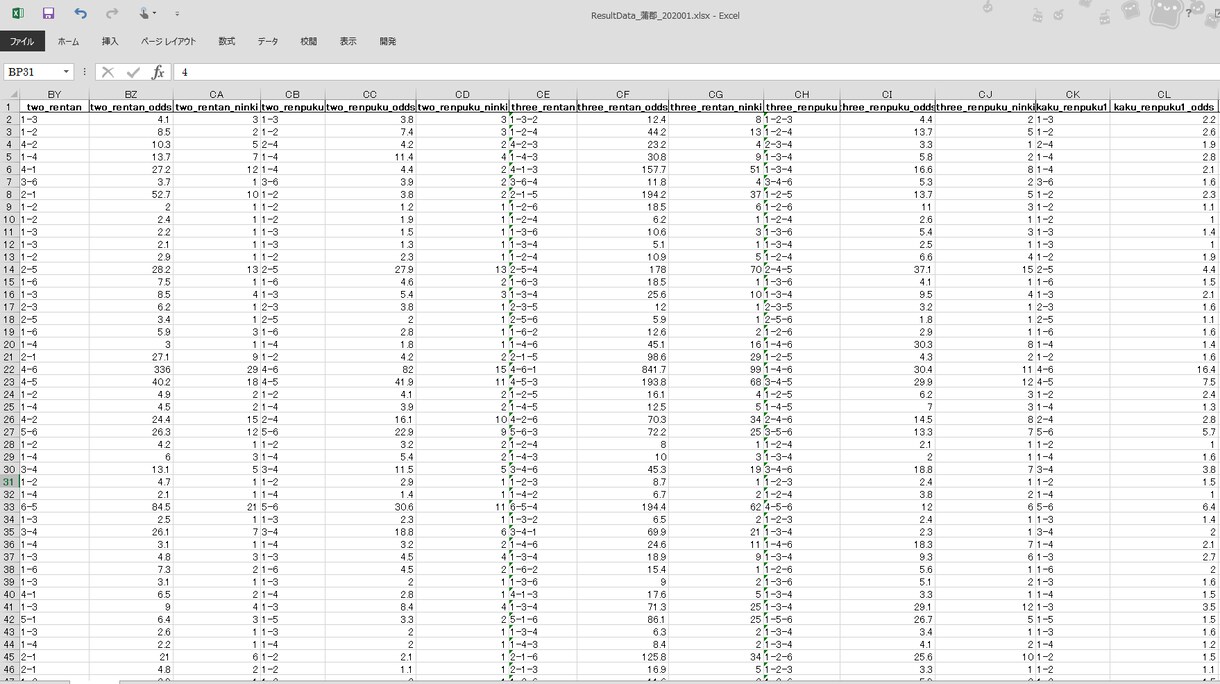Image resolution: width=1220 pixels, height=684 pixels.
Task: Click inside the formula bar showing 4
Action: (x=695, y=72)
